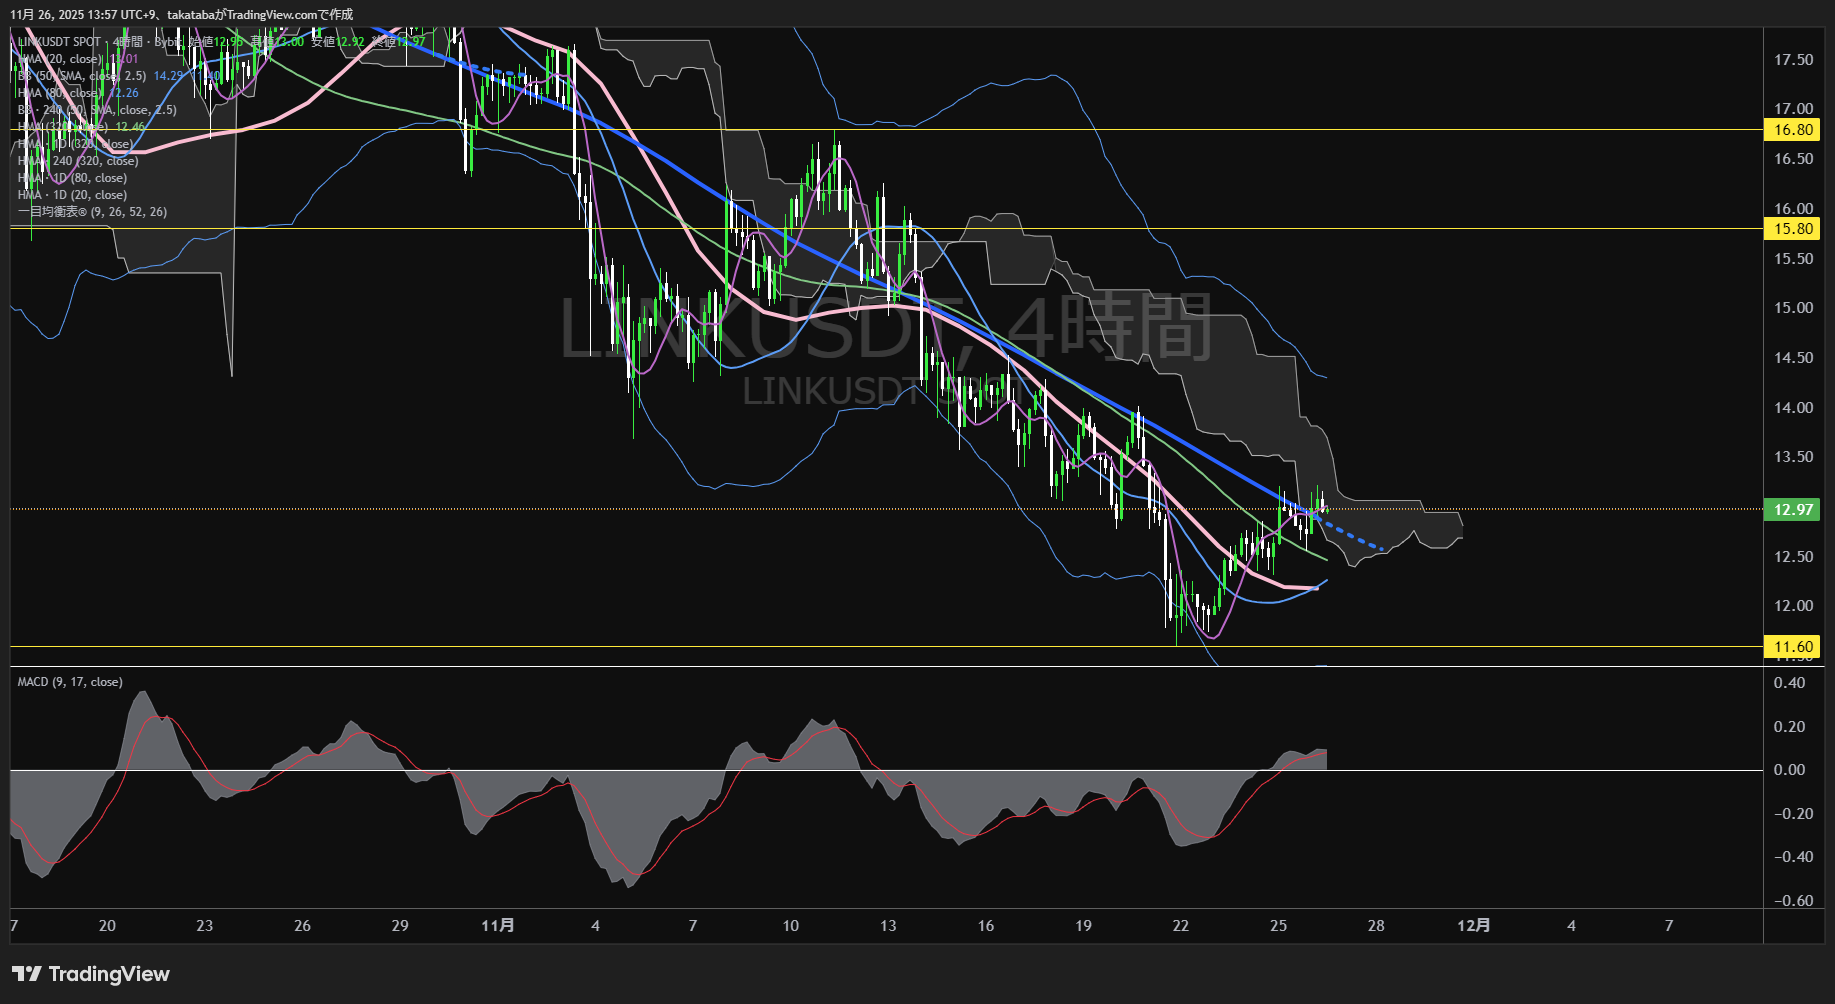Select the HMA · 240 (320, close) legend
The image size is (1835, 1004).
78,161
